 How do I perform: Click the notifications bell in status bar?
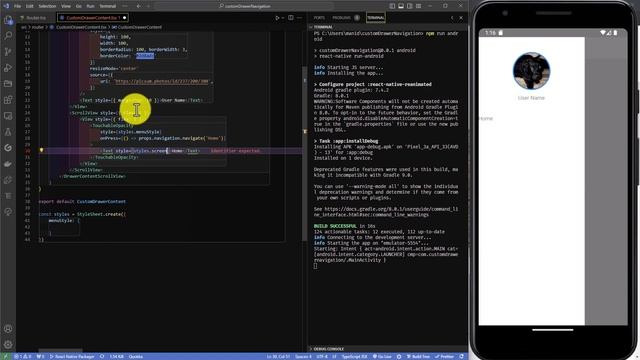pyautogui.click(x=462, y=357)
